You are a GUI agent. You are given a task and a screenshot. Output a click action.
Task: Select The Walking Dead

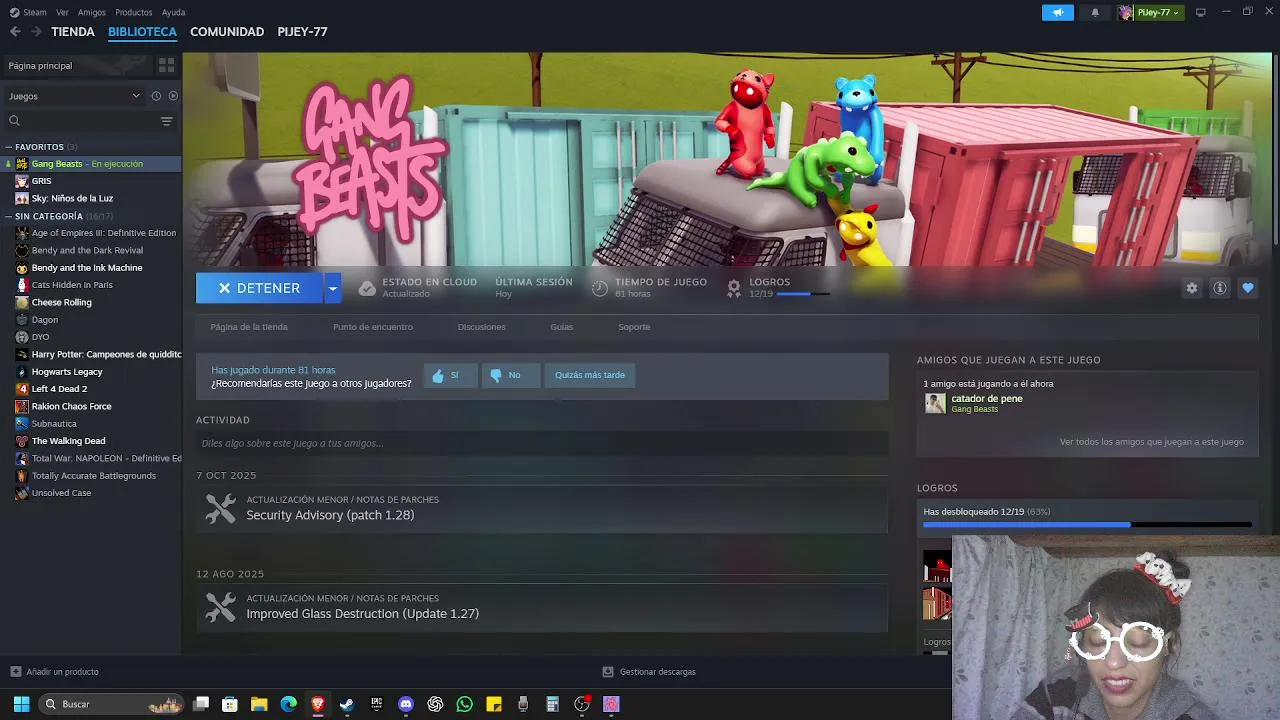click(x=90, y=441)
